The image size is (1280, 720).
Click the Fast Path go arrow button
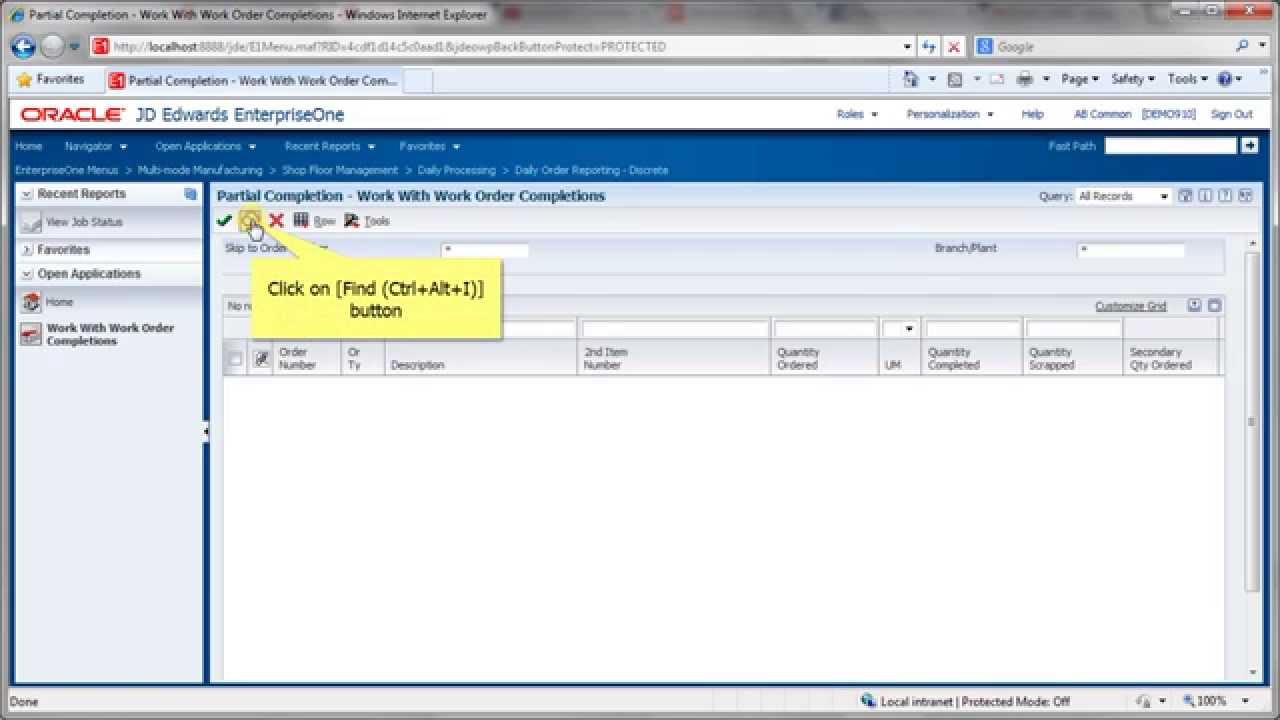1249,146
